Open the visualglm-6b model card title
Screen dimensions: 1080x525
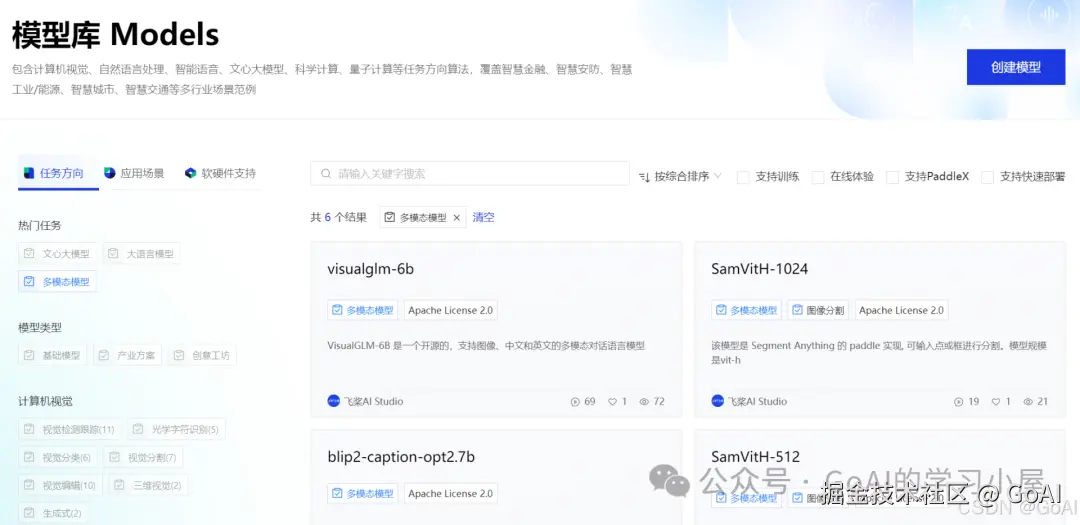pos(371,269)
